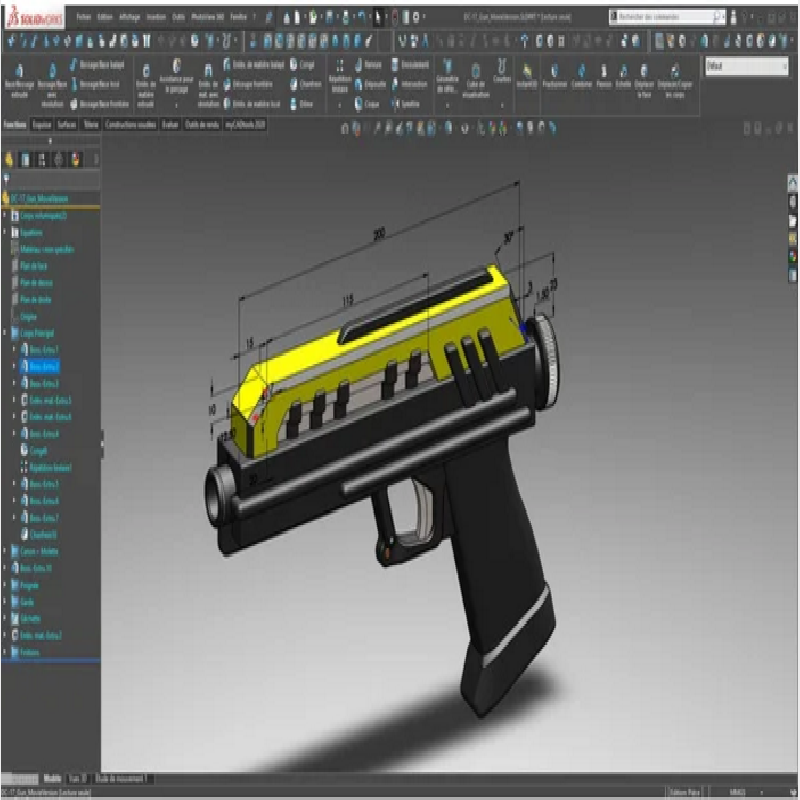Open Assistance pour le perçage tool

(177, 77)
